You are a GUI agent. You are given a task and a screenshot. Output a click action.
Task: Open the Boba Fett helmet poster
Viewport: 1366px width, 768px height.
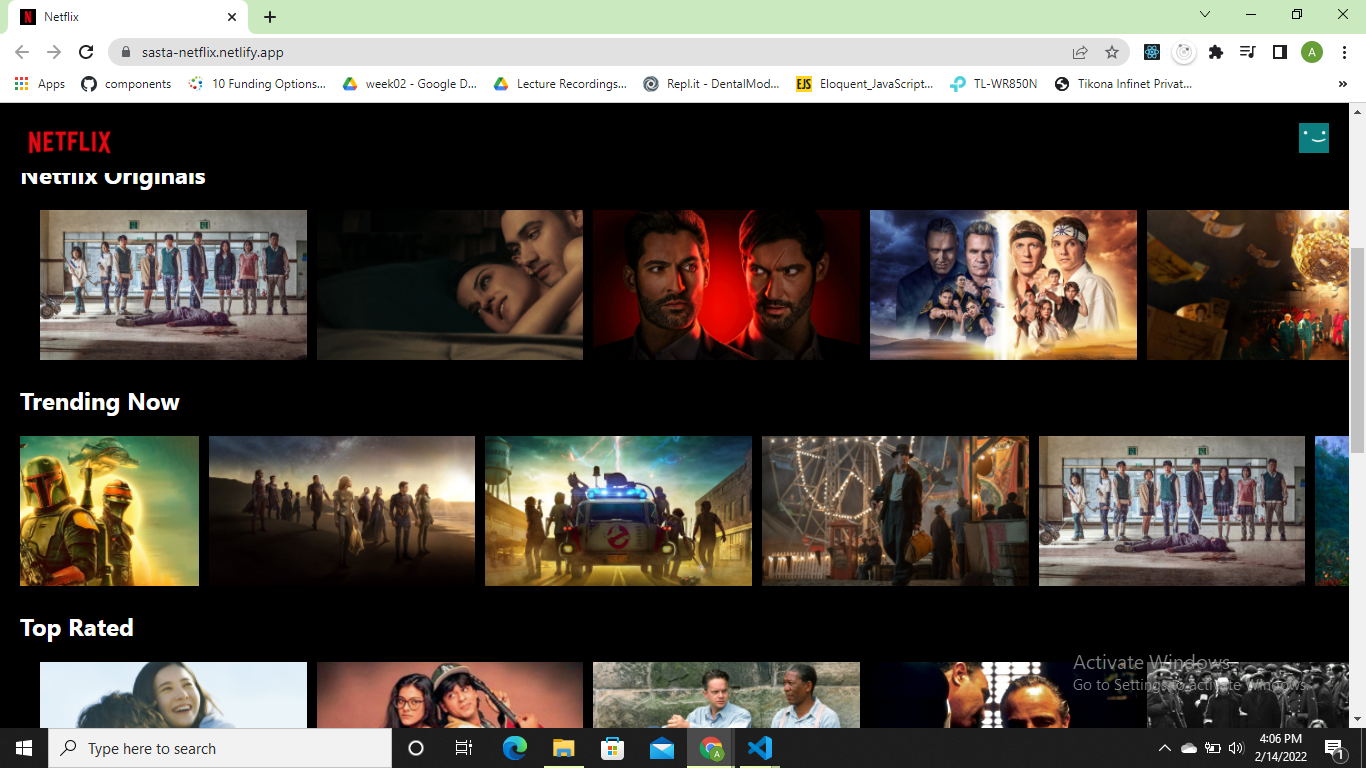coord(109,511)
